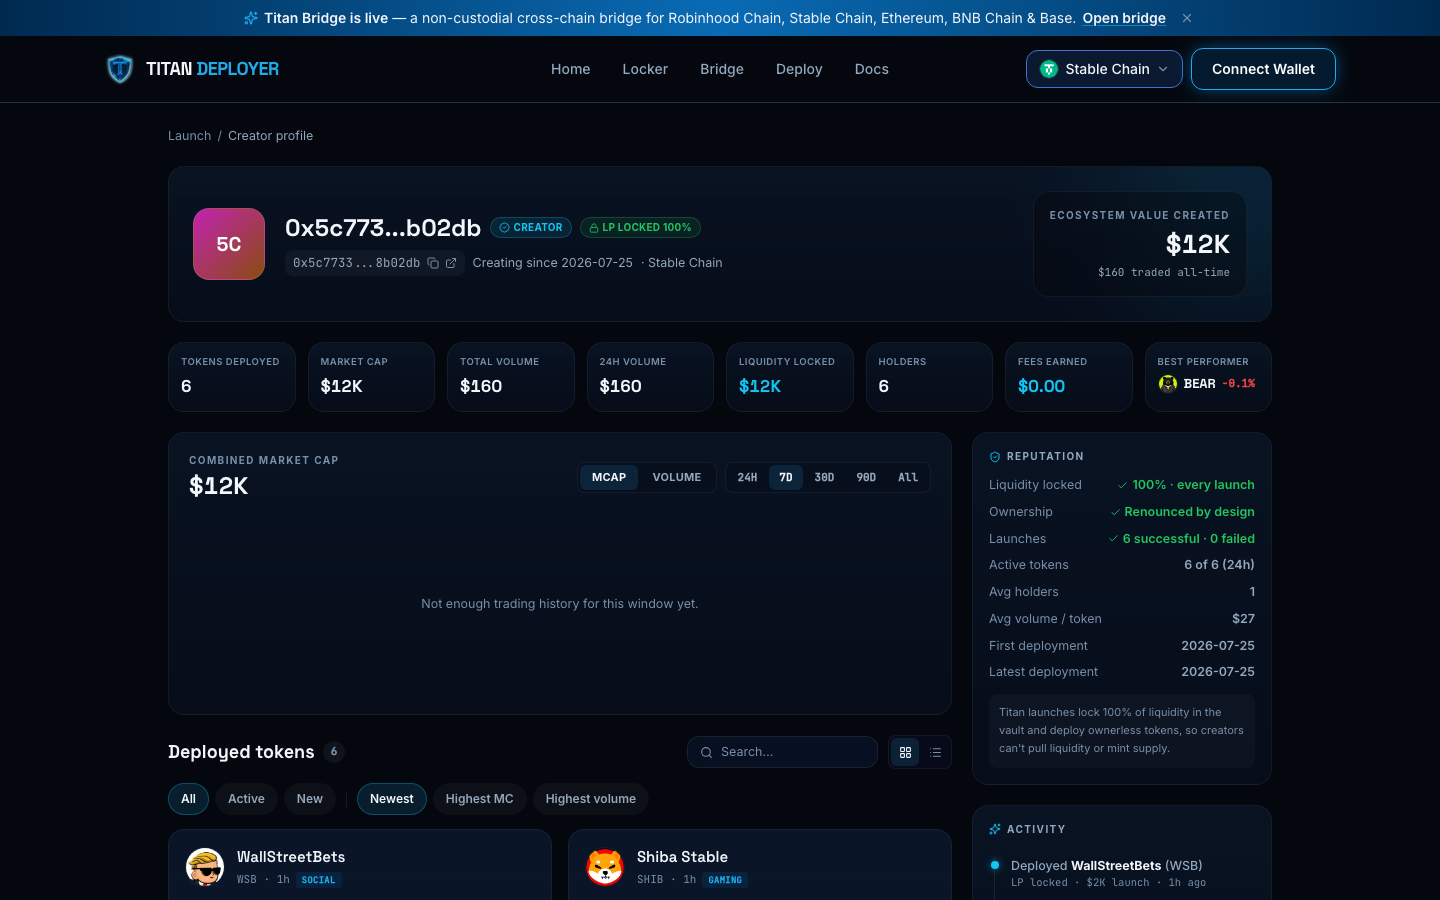Click the SOCIAL tag on WallStreetBets
The height and width of the screenshot is (900, 1440).
(x=319, y=880)
